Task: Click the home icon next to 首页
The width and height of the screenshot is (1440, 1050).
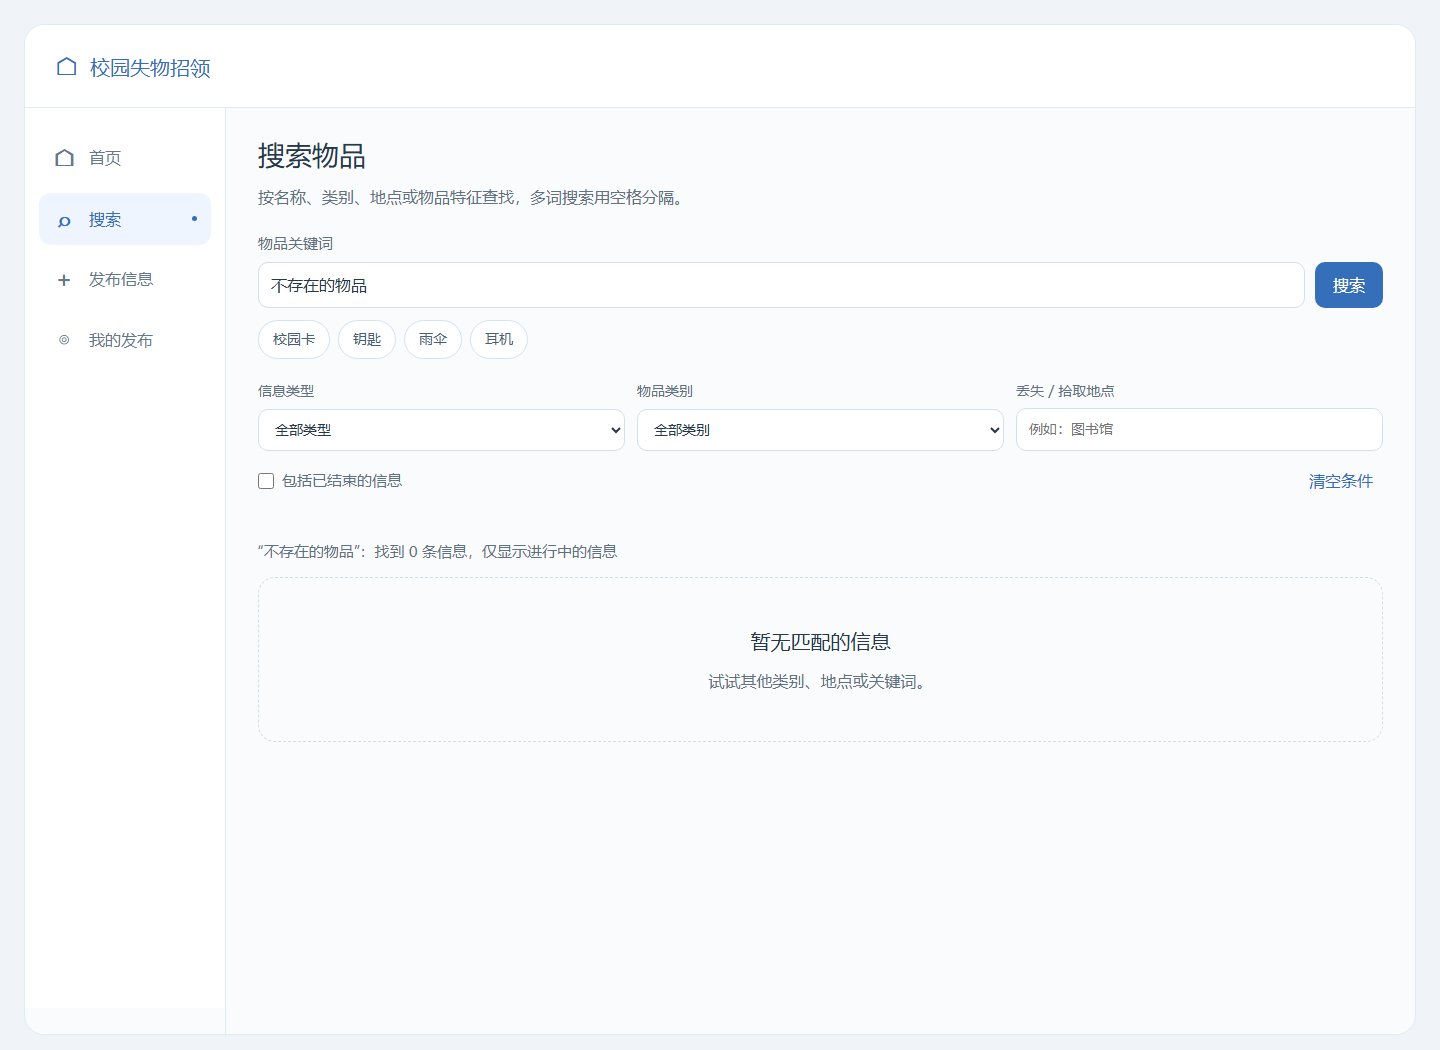Action: click(x=65, y=158)
